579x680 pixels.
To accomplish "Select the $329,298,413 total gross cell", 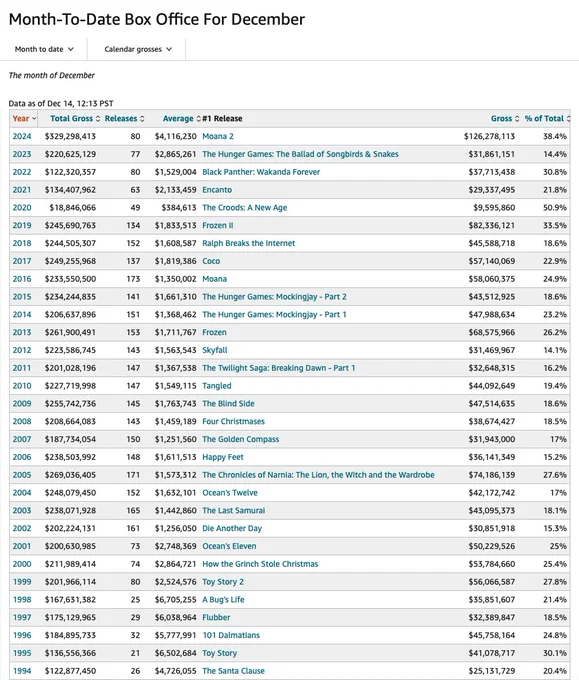I will 70,136.
